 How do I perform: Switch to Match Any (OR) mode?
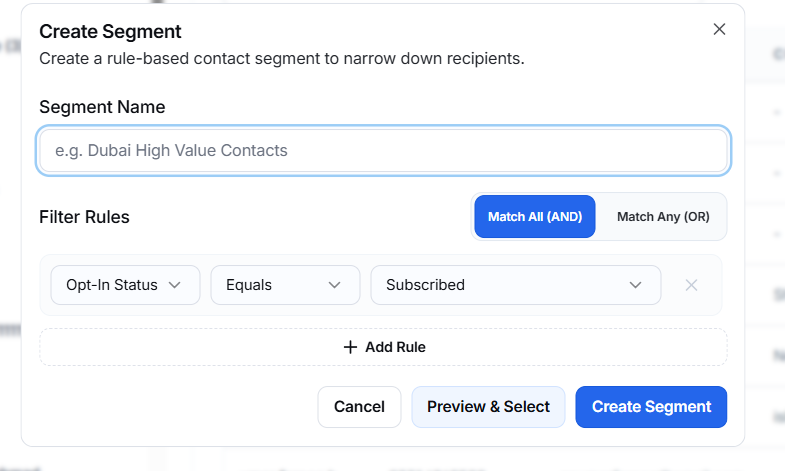coord(663,217)
